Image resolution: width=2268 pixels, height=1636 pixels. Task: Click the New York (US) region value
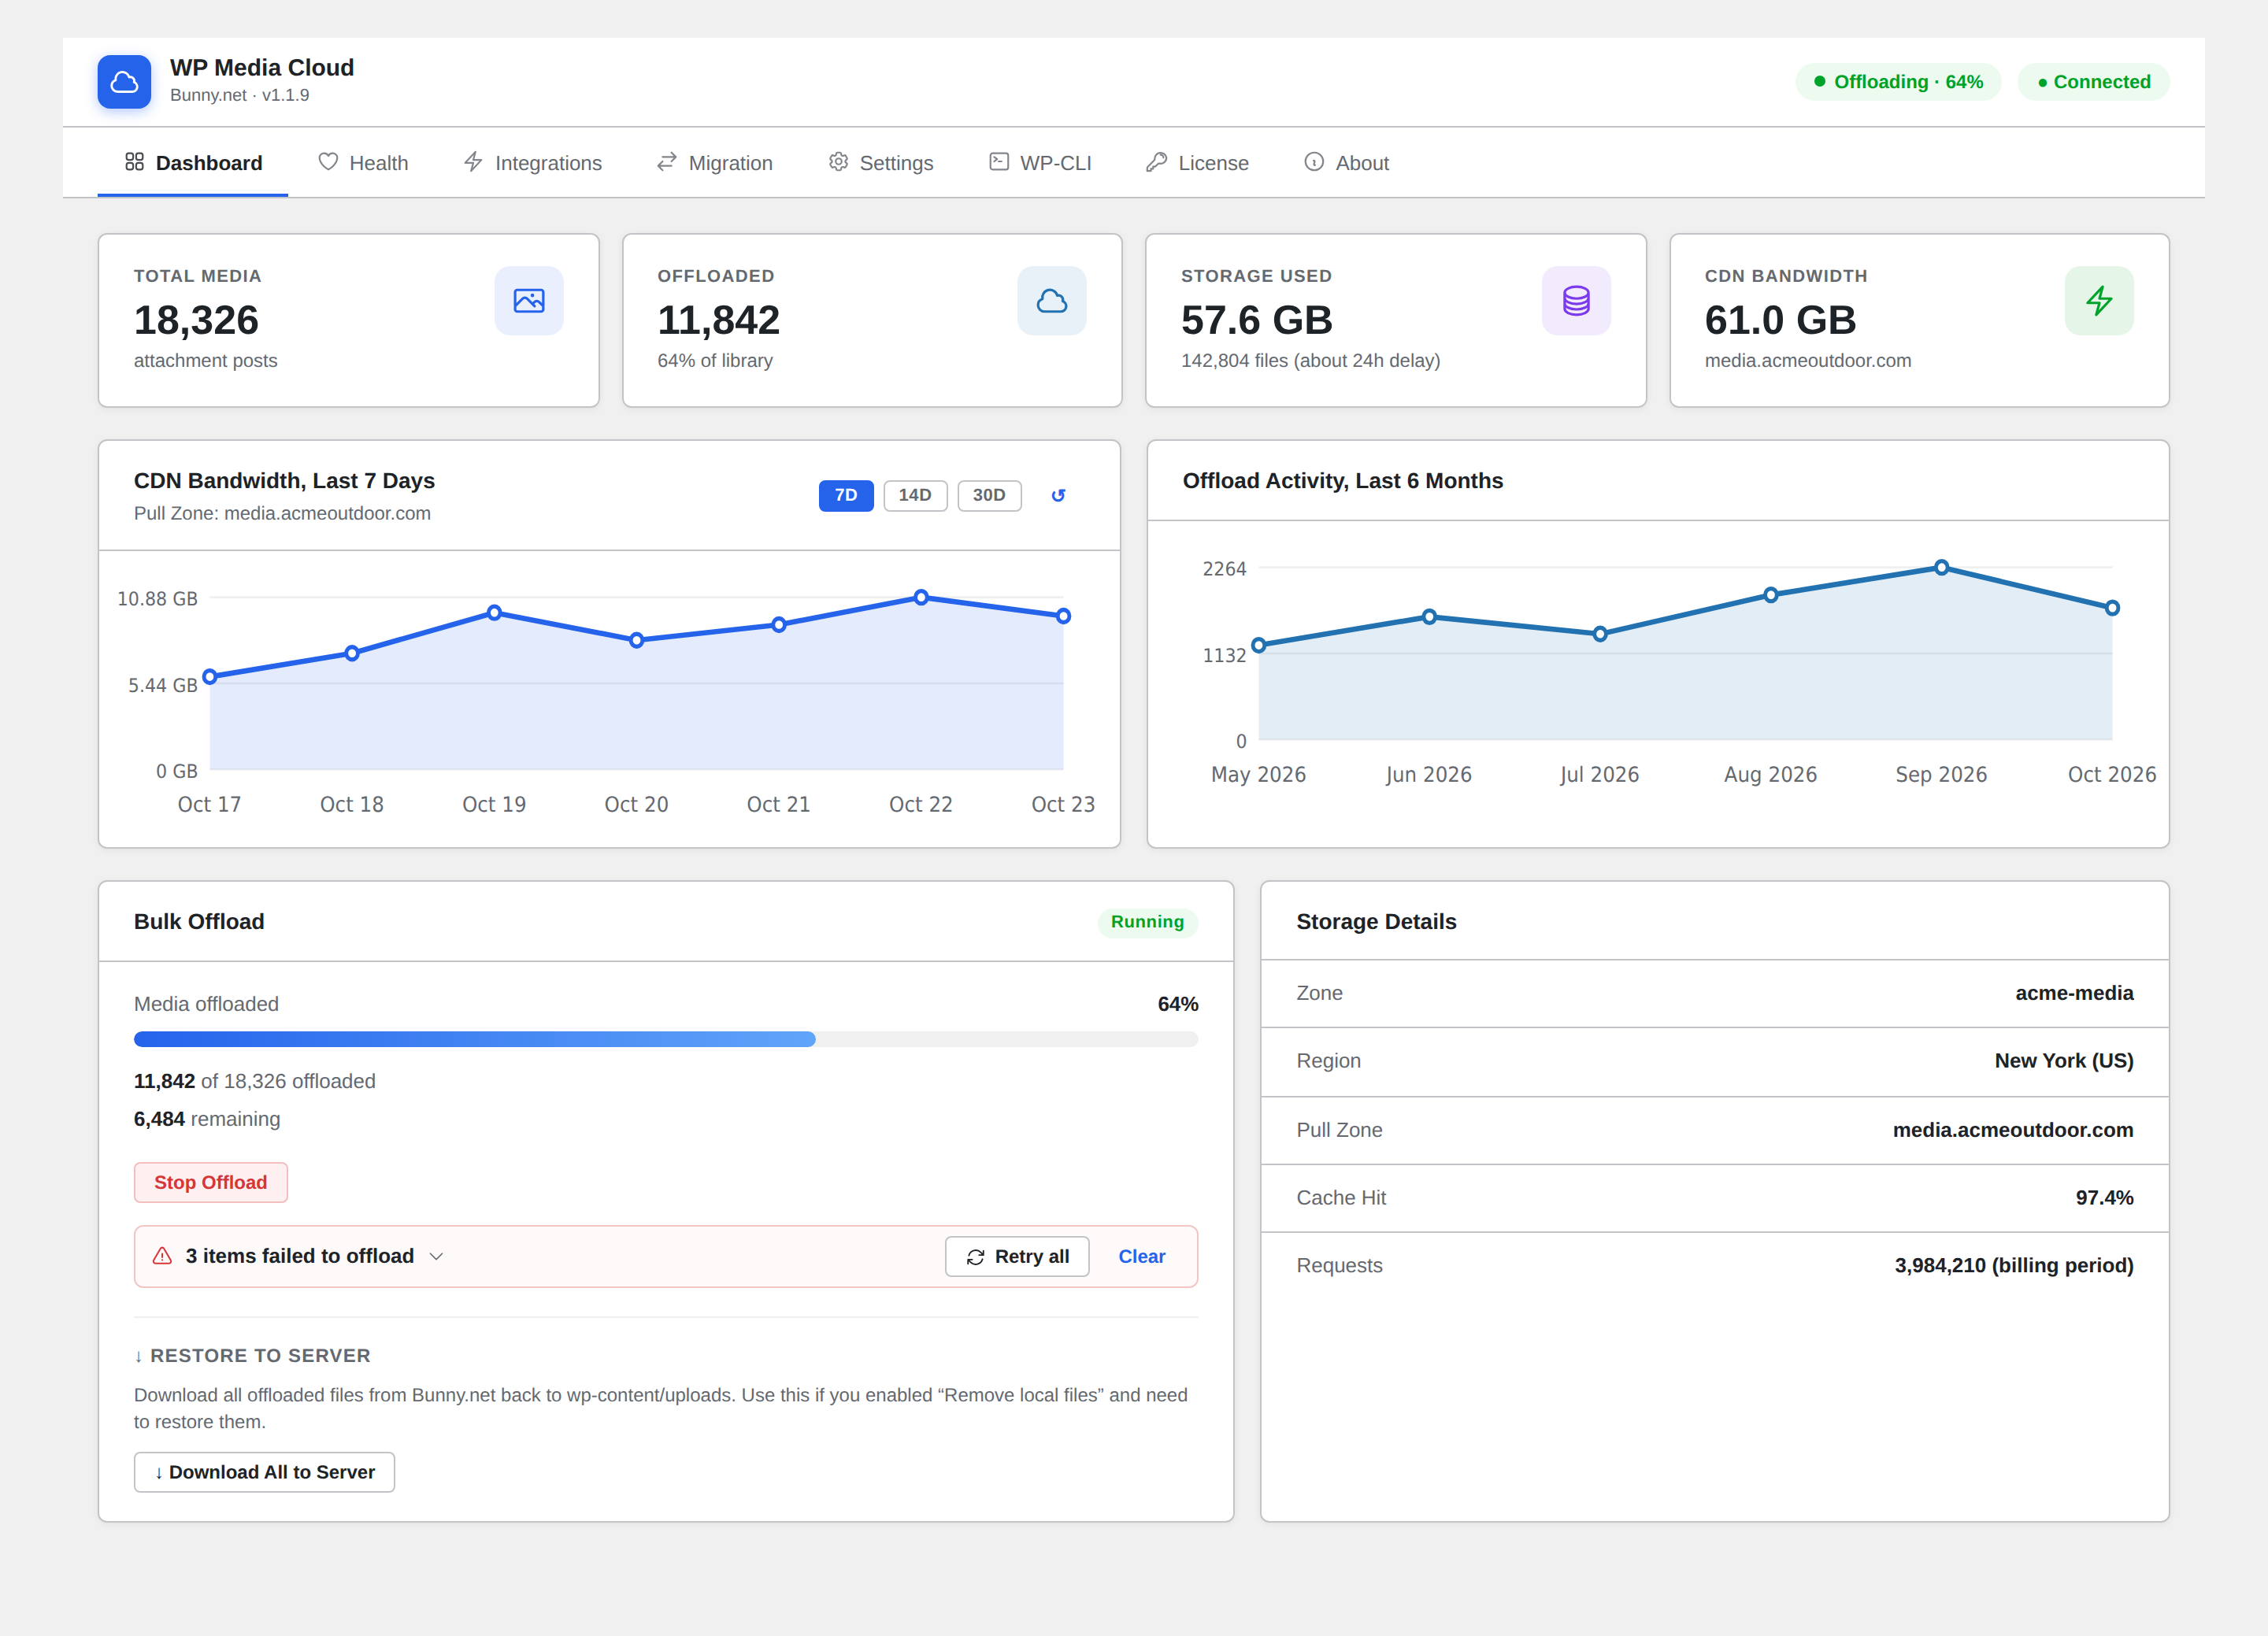pos(2064,1061)
